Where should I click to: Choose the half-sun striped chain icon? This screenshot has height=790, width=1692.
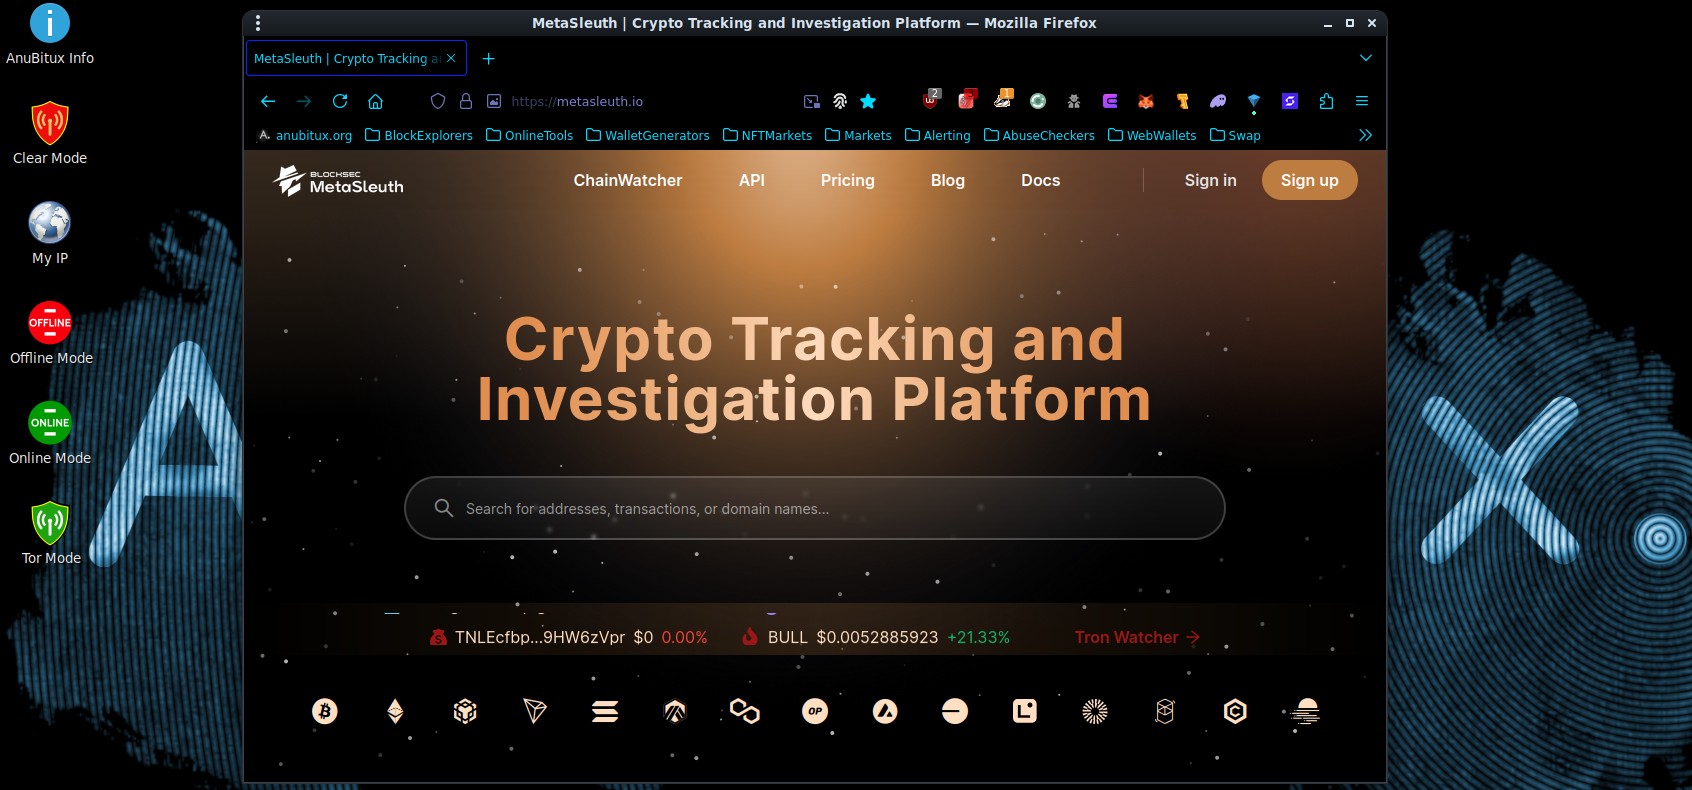point(1306,711)
